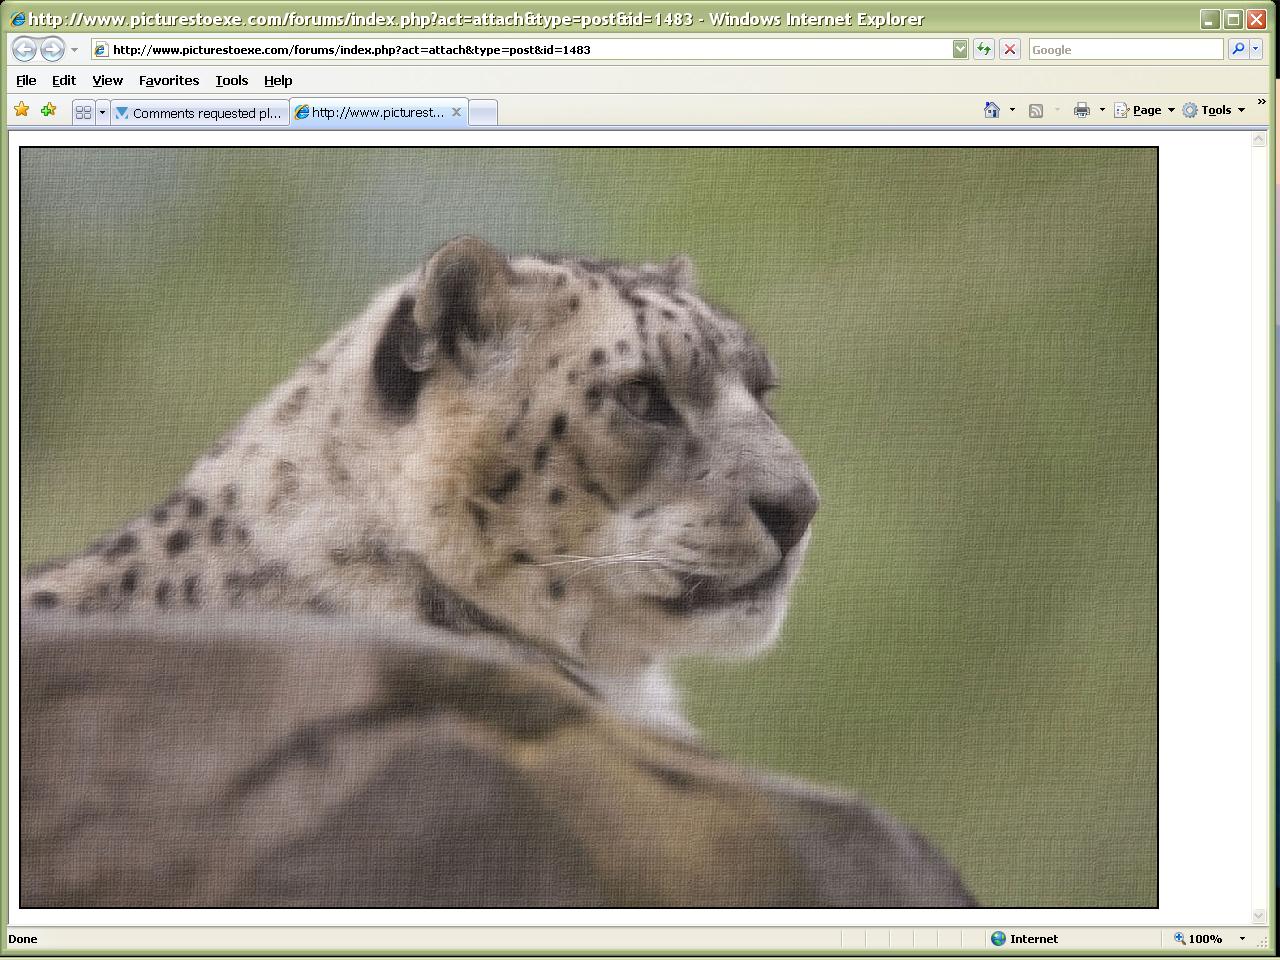Open the View menu
The width and height of the screenshot is (1280, 960).
pos(107,80)
